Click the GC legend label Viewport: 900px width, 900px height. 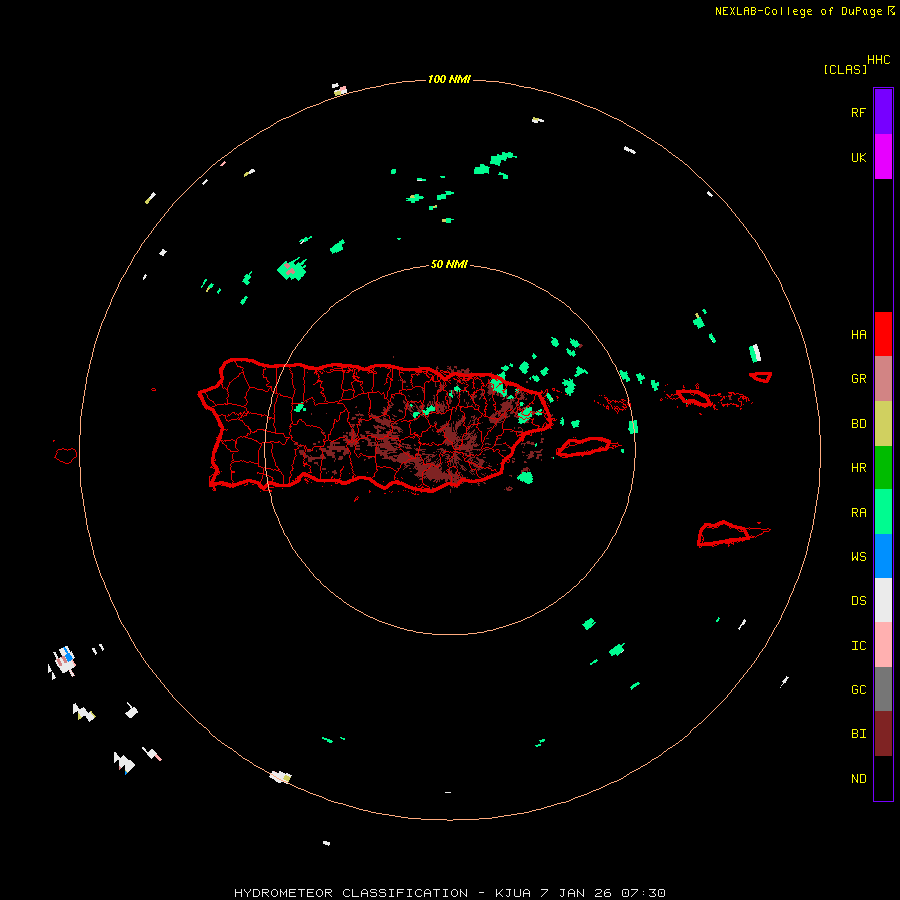click(858, 690)
